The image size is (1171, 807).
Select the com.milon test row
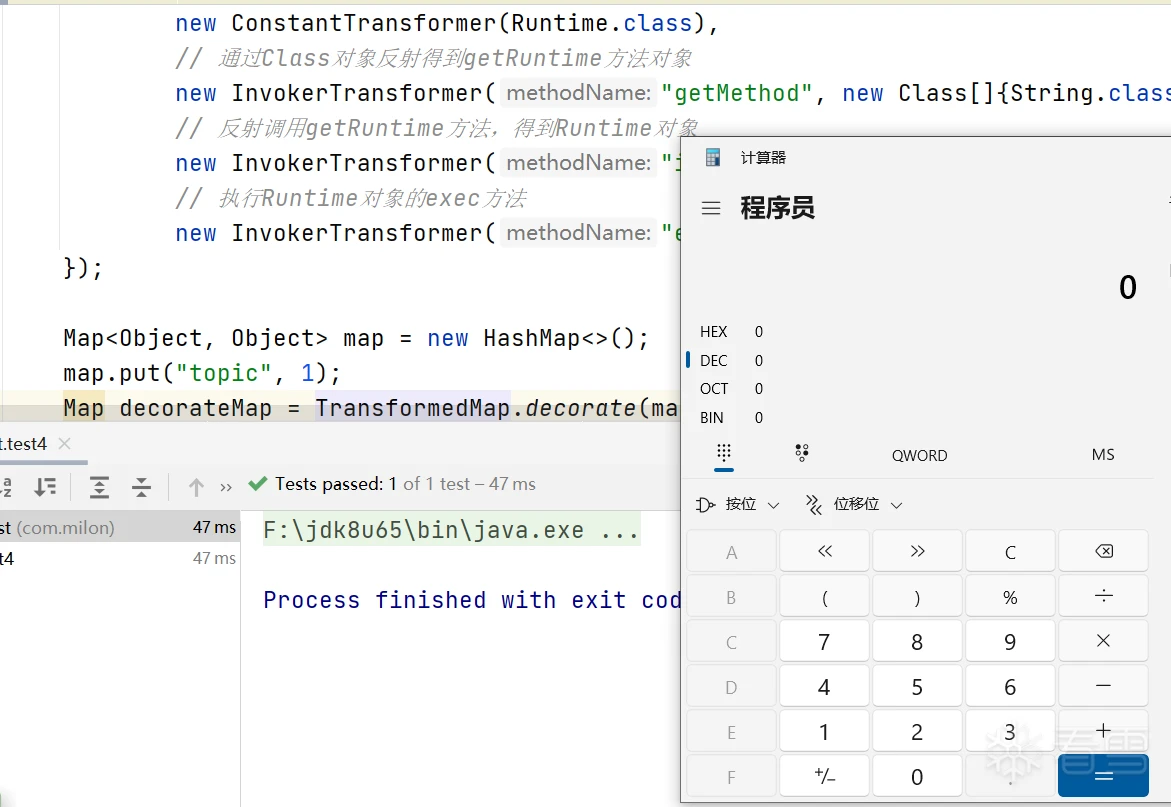[x=119, y=527]
